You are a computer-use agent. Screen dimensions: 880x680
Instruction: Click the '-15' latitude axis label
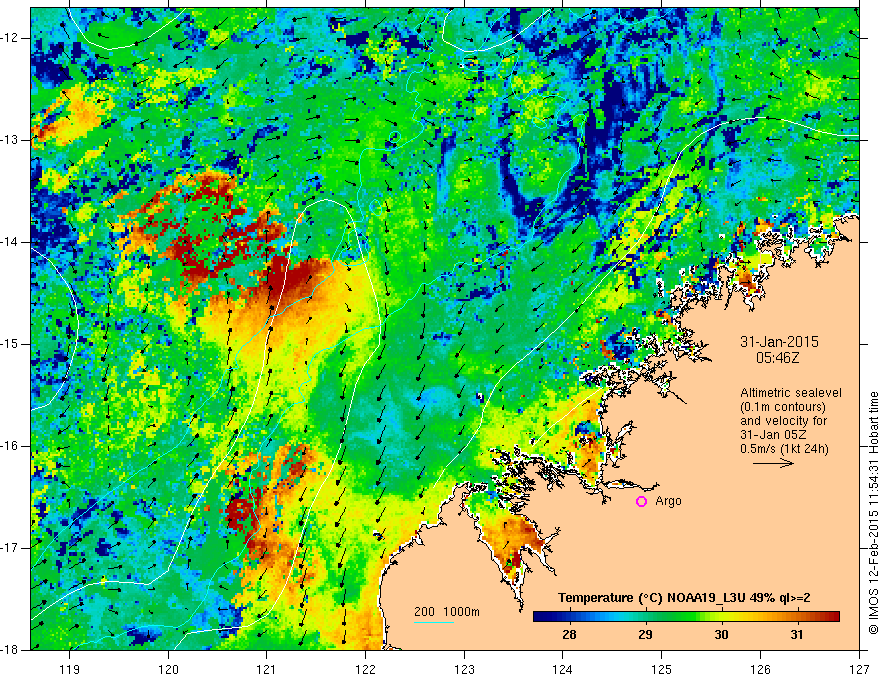11,344
